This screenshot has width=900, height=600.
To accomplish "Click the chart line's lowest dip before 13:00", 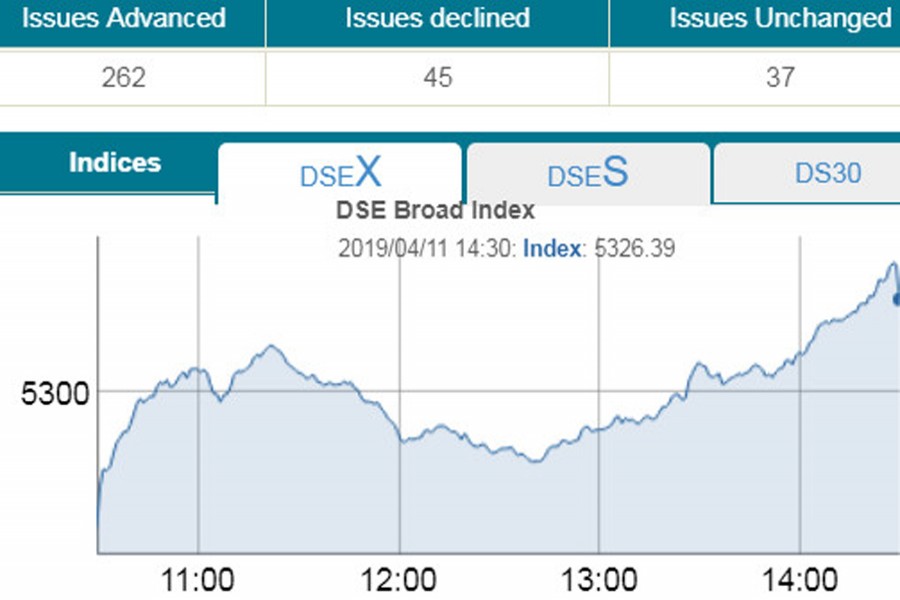I will tap(536, 461).
